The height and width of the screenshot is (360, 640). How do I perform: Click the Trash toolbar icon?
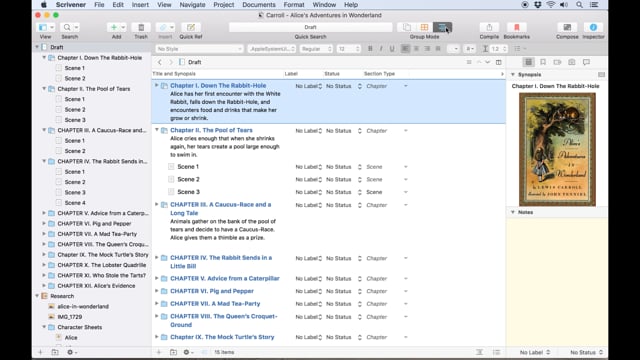[141, 27]
